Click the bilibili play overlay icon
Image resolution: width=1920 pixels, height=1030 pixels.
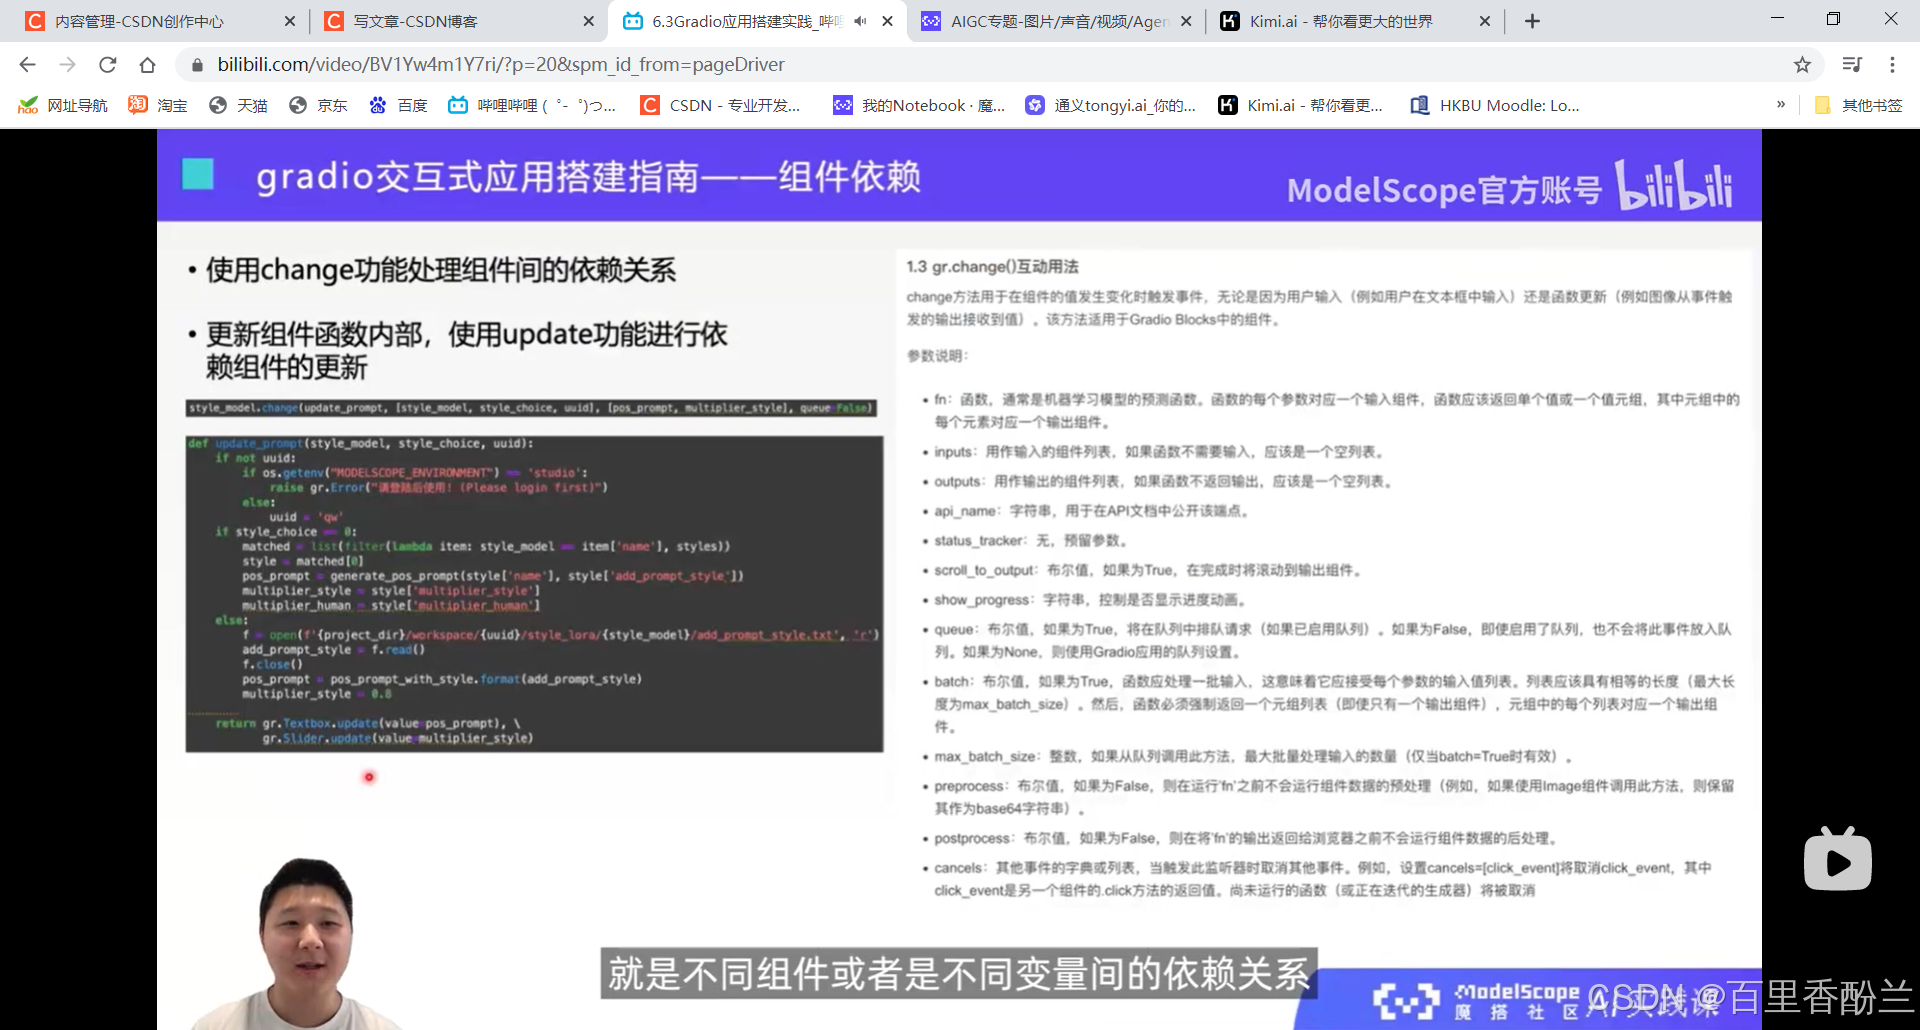pyautogui.click(x=1838, y=860)
